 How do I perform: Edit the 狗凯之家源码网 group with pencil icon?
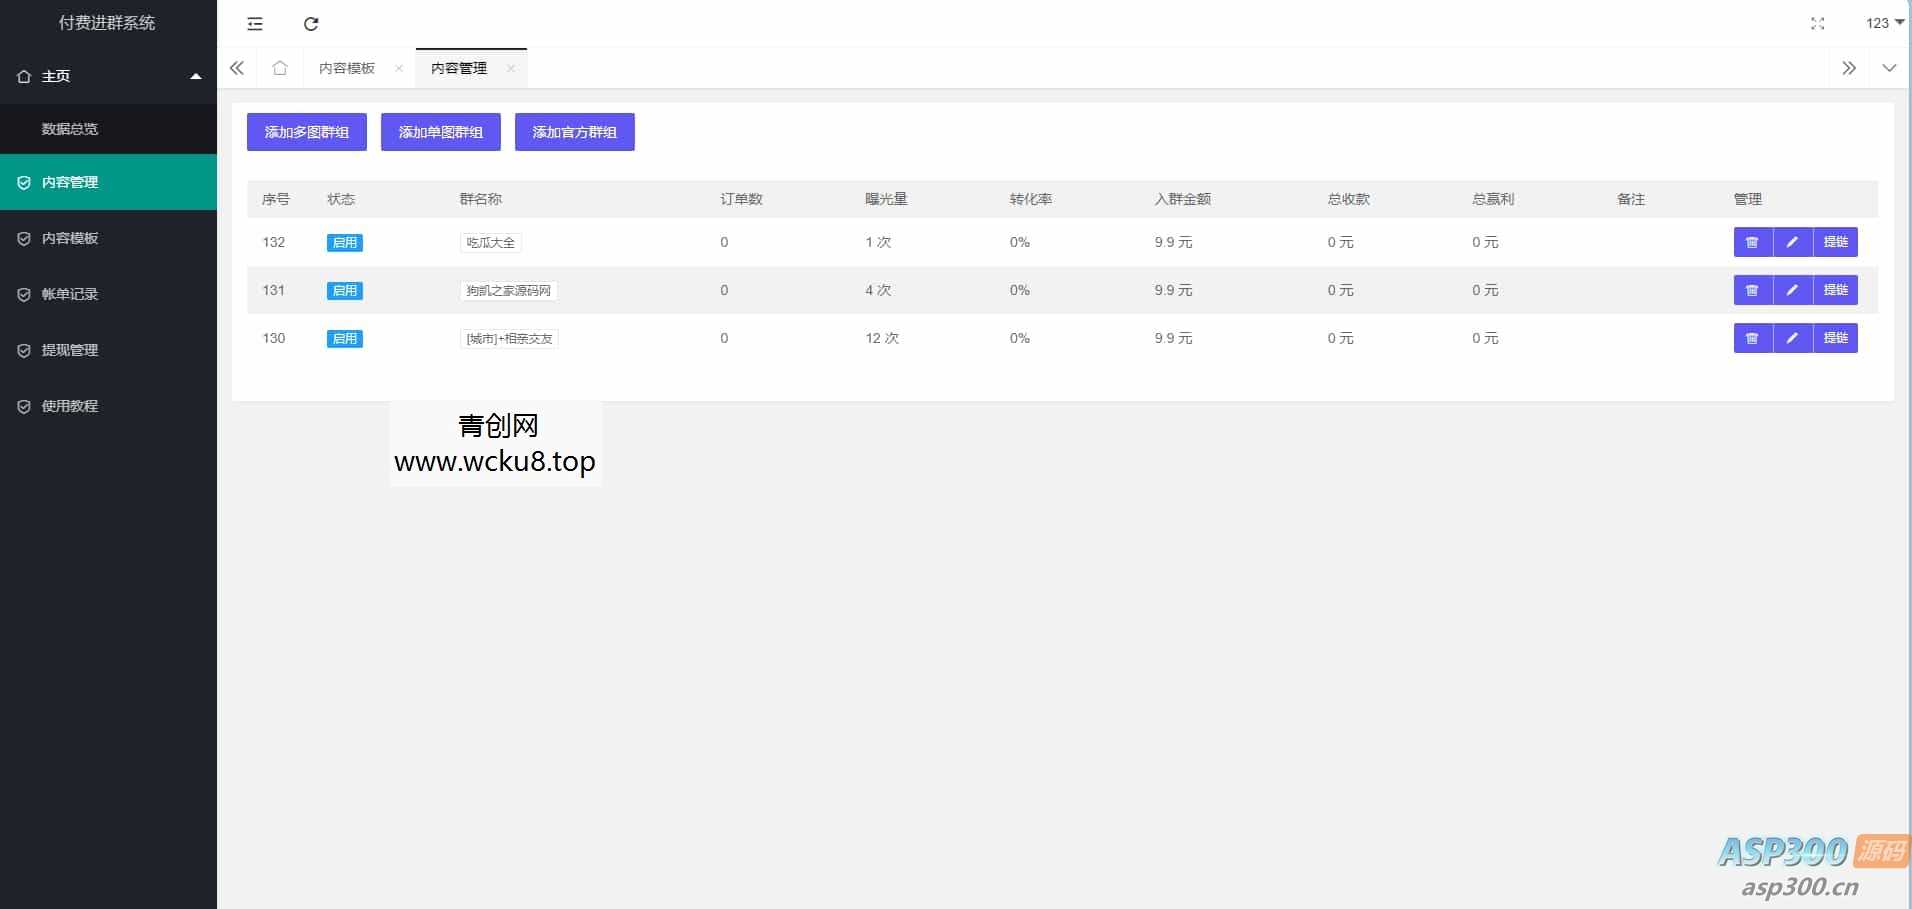pyautogui.click(x=1792, y=290)
